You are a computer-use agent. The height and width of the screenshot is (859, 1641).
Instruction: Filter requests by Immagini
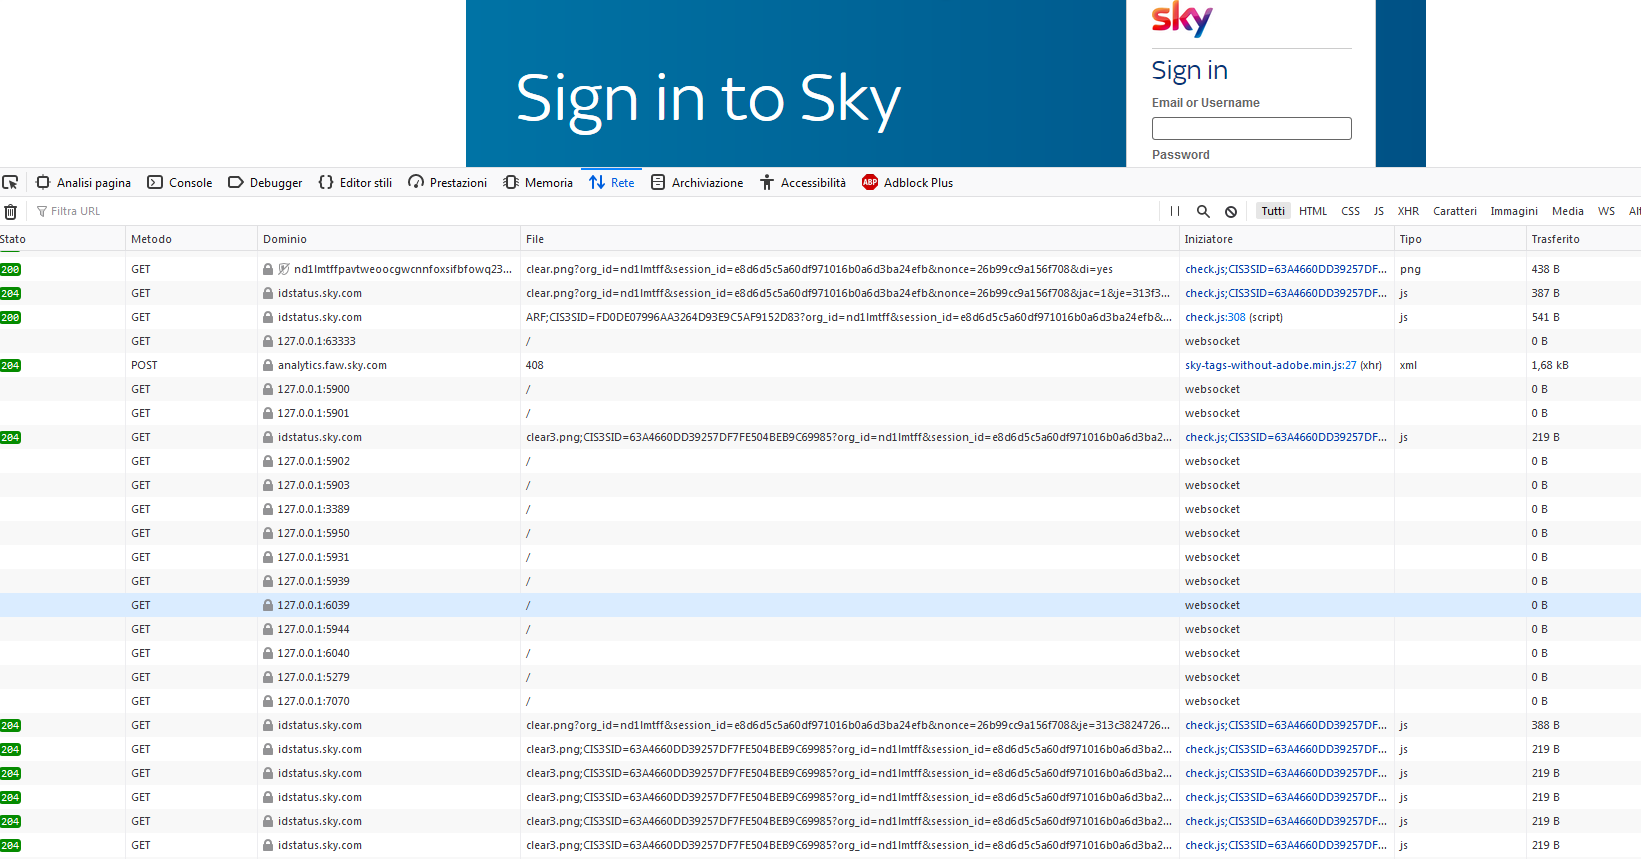pos(1514,211)
